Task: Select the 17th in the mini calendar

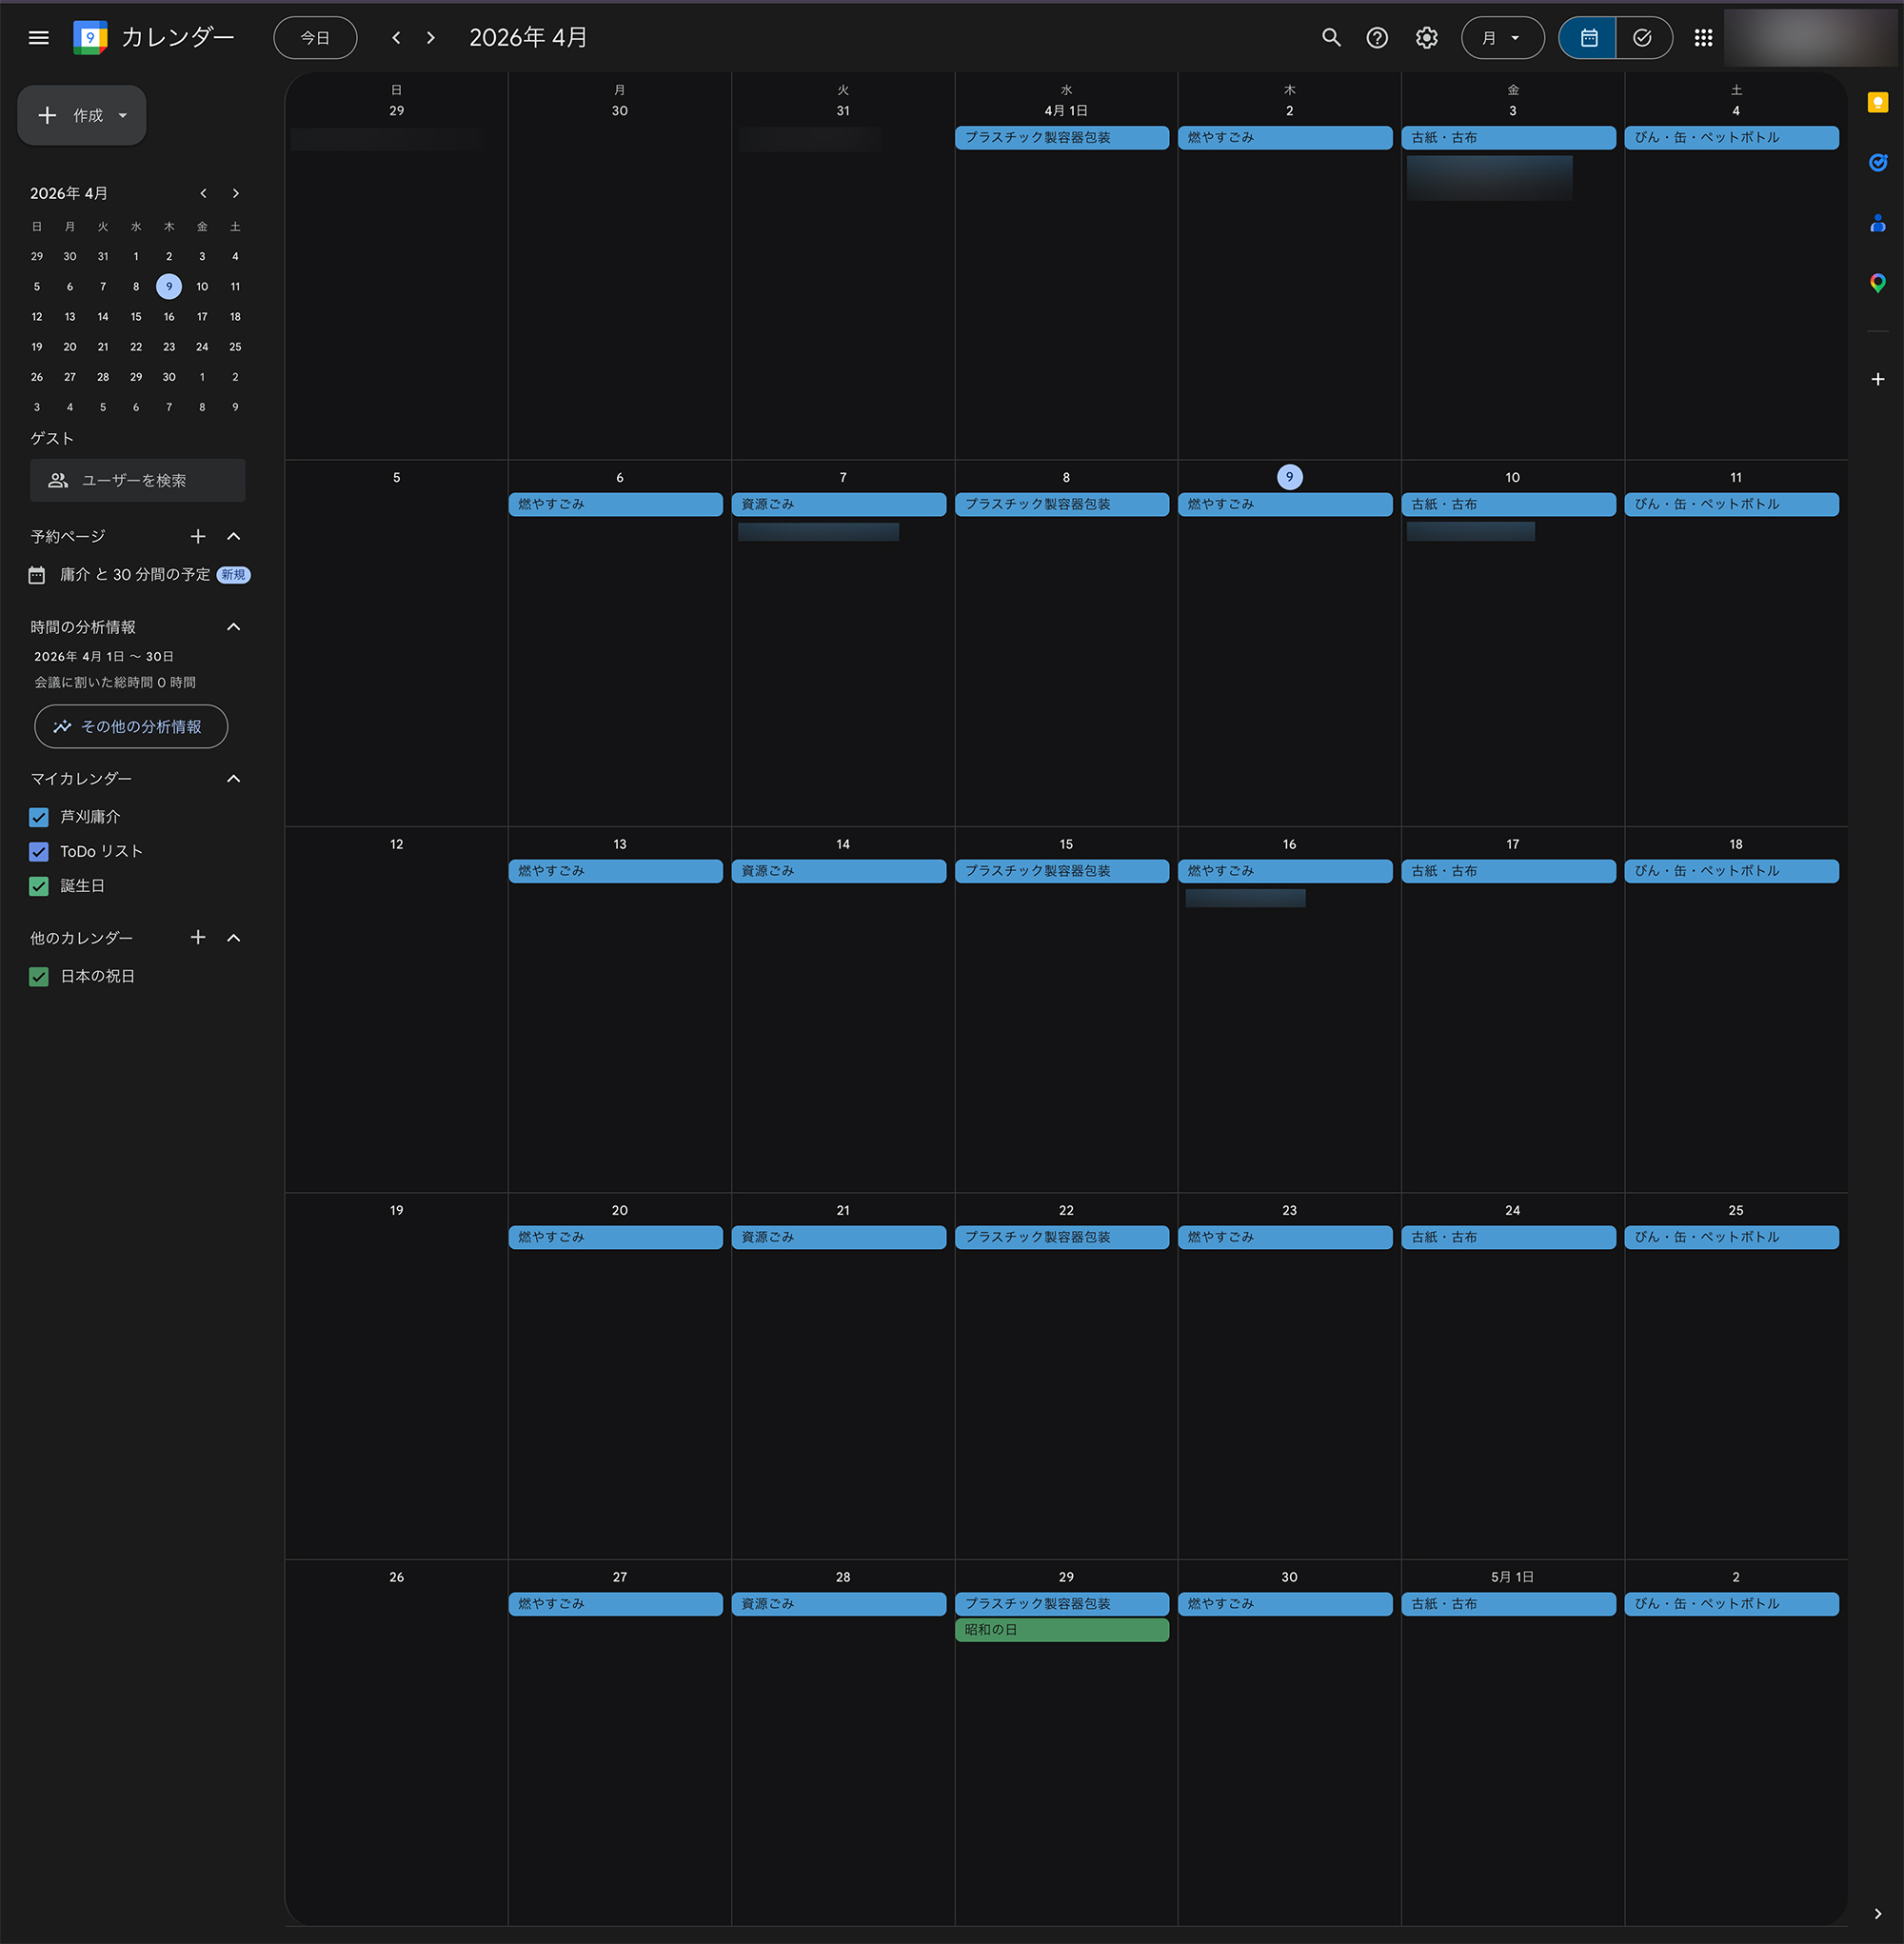Action: pyautogui.click(x=202, y=317)
